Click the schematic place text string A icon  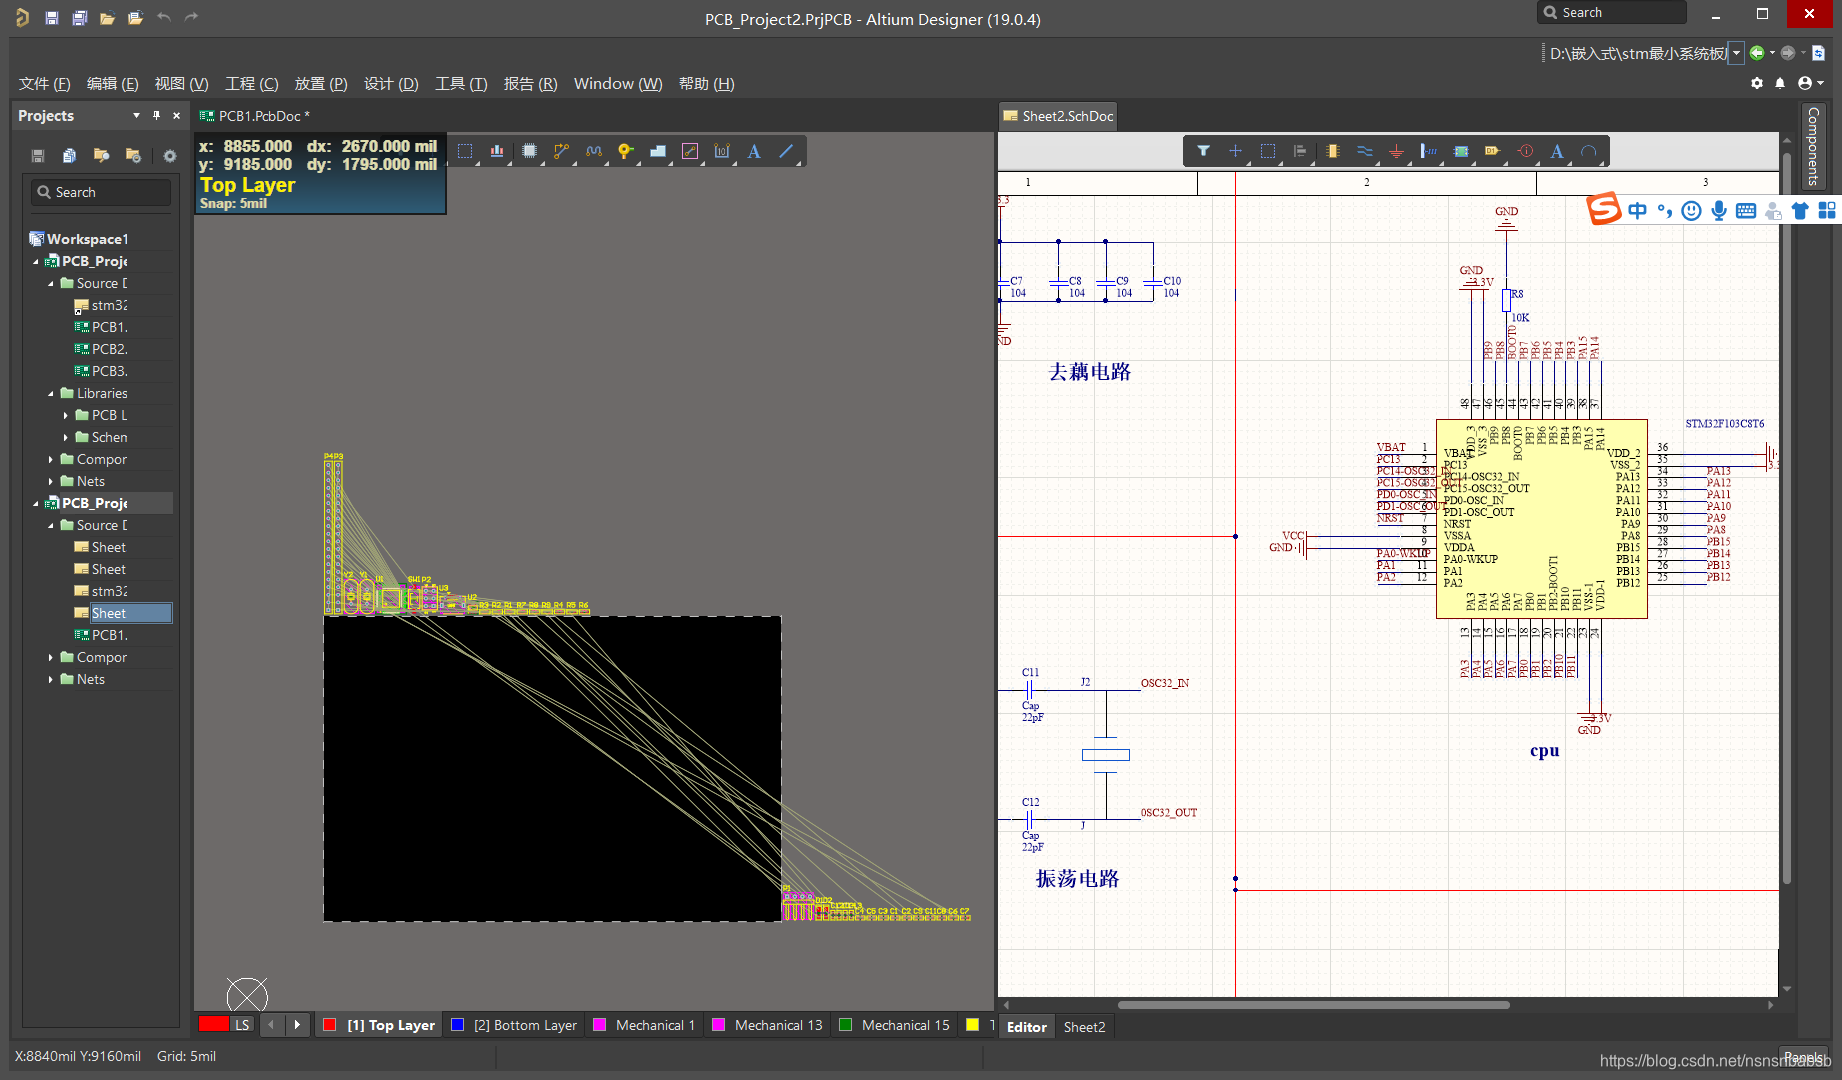point(1557,151)
